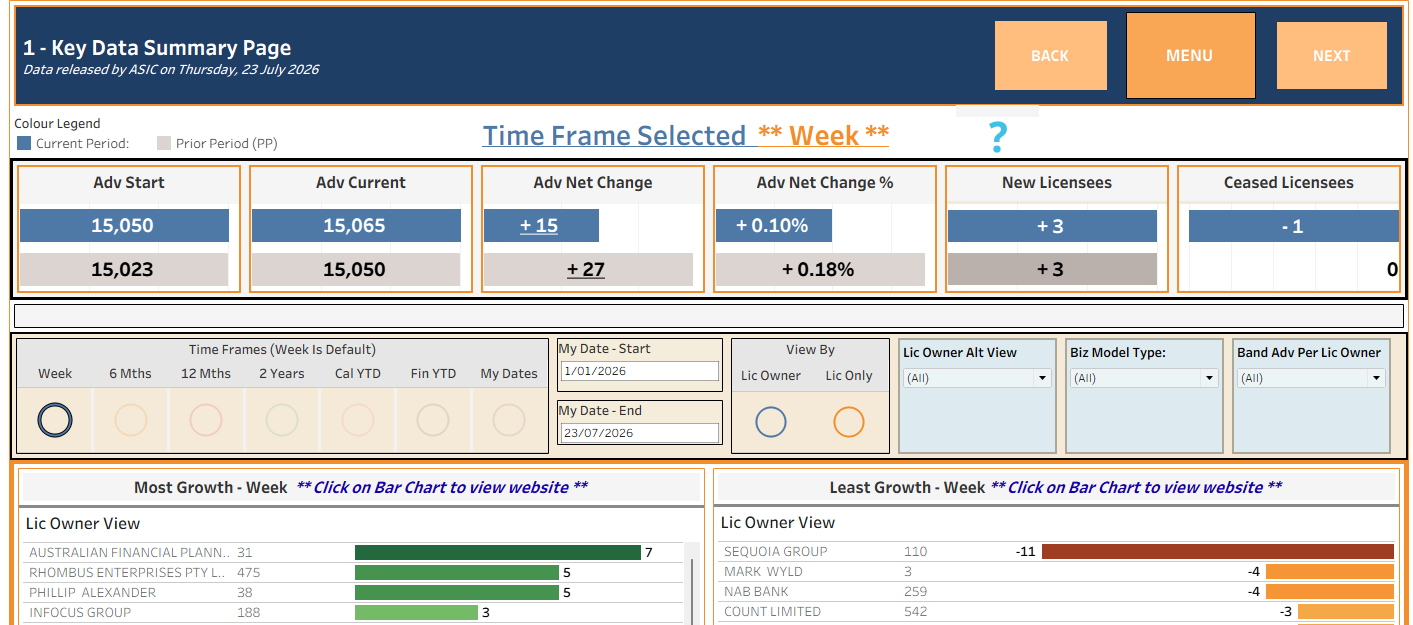Image resolution: width=1413 pixels, height=625 pixels.
Task: Click RHOMBUS ENTERPRISES PTY row label
Action: (x=127, y=572)
